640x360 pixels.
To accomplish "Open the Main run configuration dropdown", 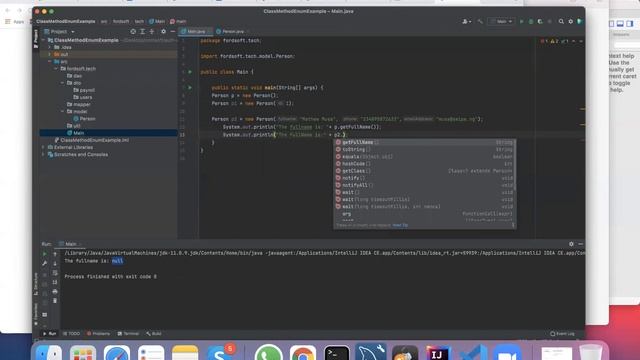I will click(x=501, y=21).
